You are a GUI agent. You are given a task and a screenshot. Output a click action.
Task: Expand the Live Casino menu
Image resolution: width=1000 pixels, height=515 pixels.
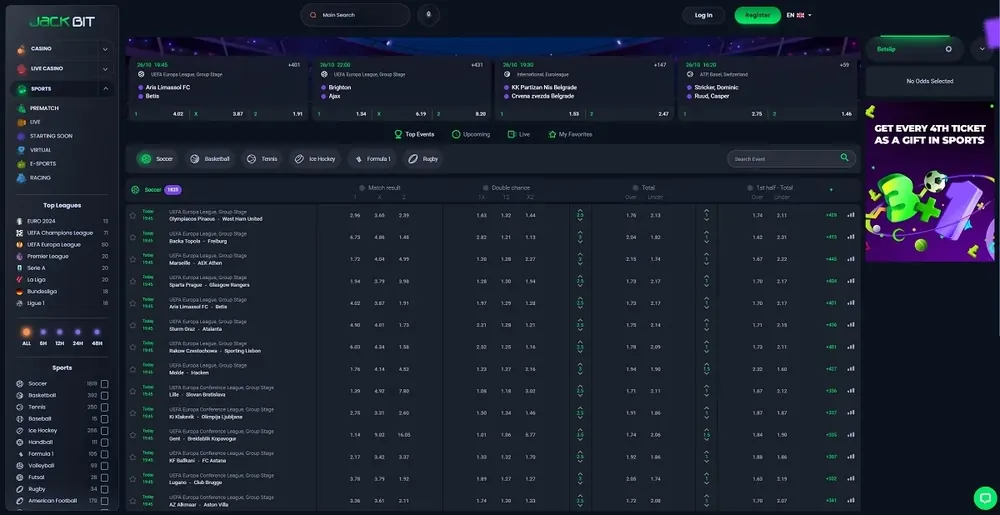click(x=105, y=69)
